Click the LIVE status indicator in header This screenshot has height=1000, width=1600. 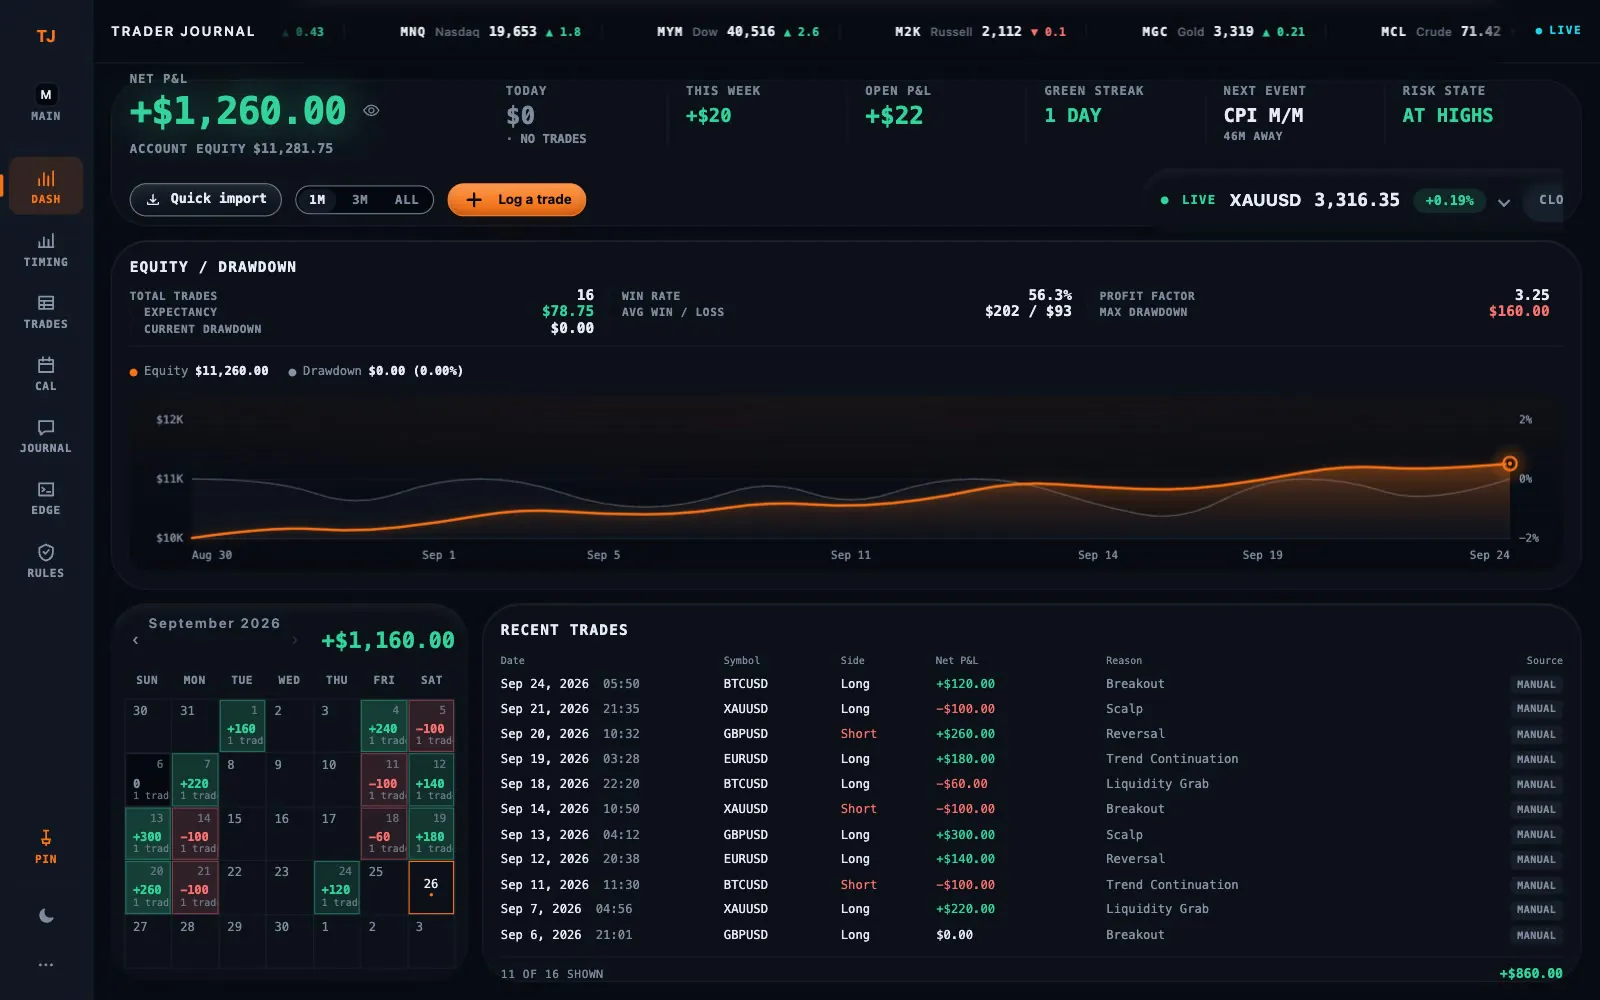pos(1558,31)
